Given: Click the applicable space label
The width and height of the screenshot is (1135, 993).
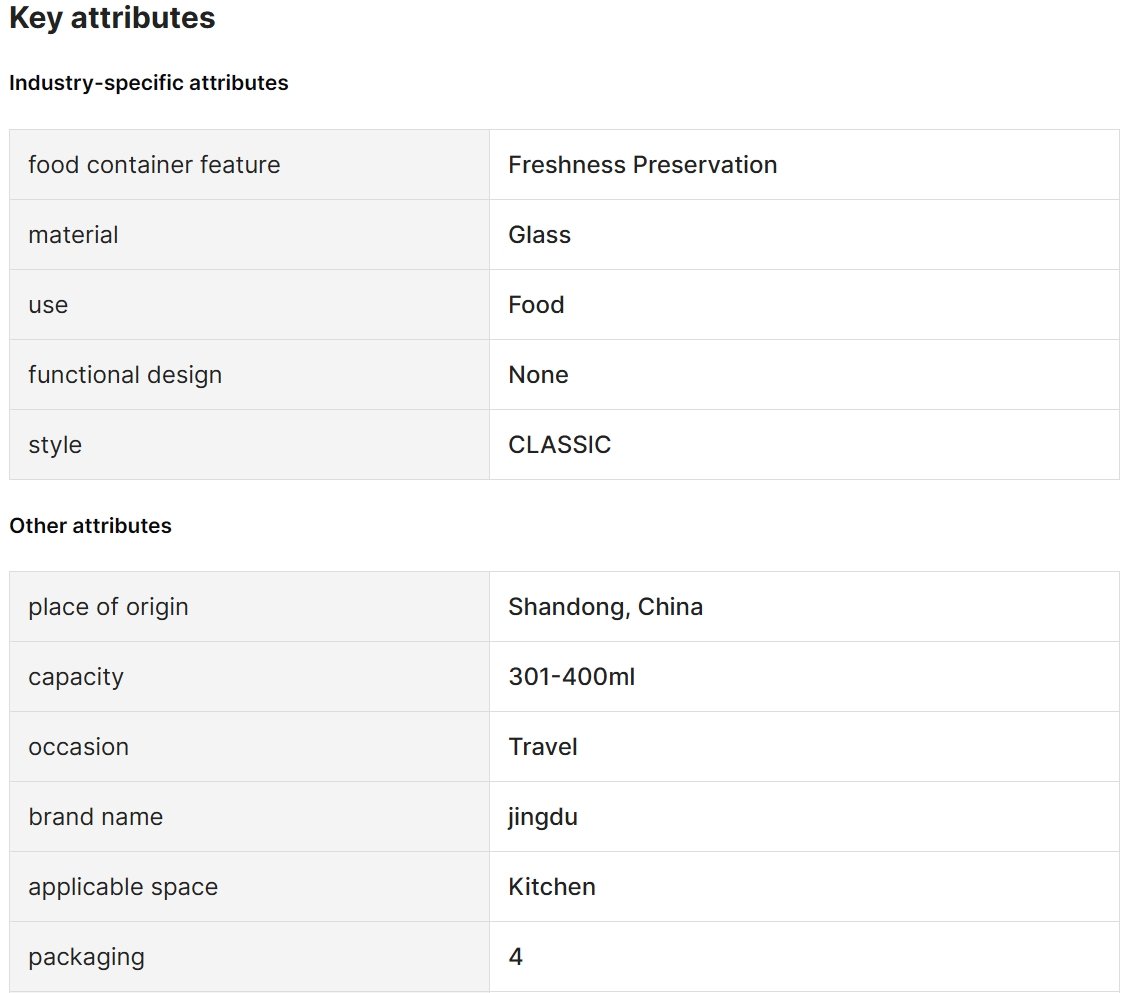Looking at the screenshot, I should pos(123,887).
